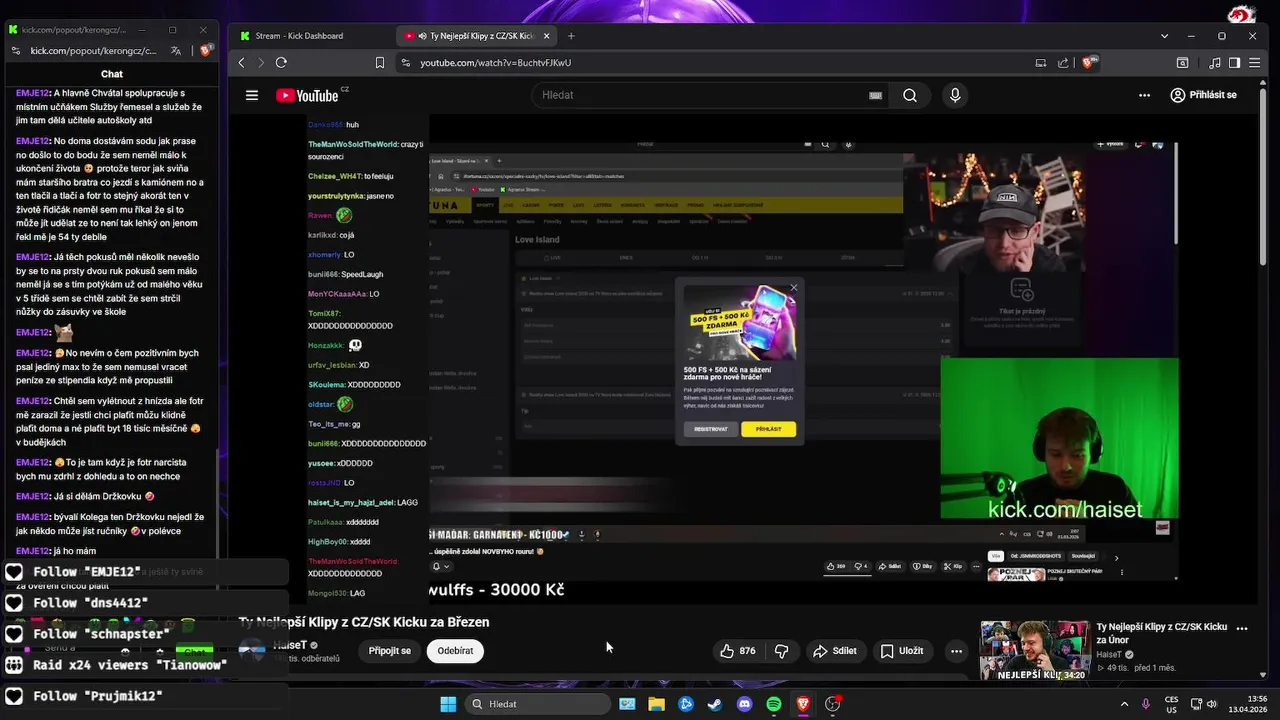Select the Ty Nejlepší Klipy YouTube tab
This screenshot has height=720, width=1280.
click(477, 36)
